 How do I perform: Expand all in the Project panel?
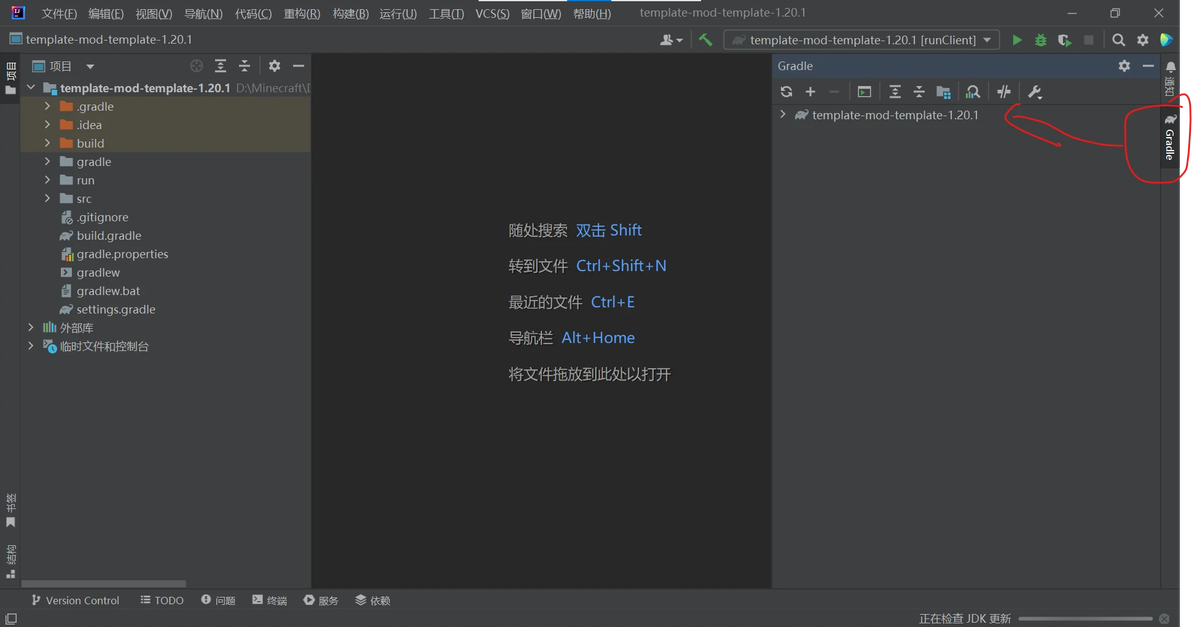[220, 66]
